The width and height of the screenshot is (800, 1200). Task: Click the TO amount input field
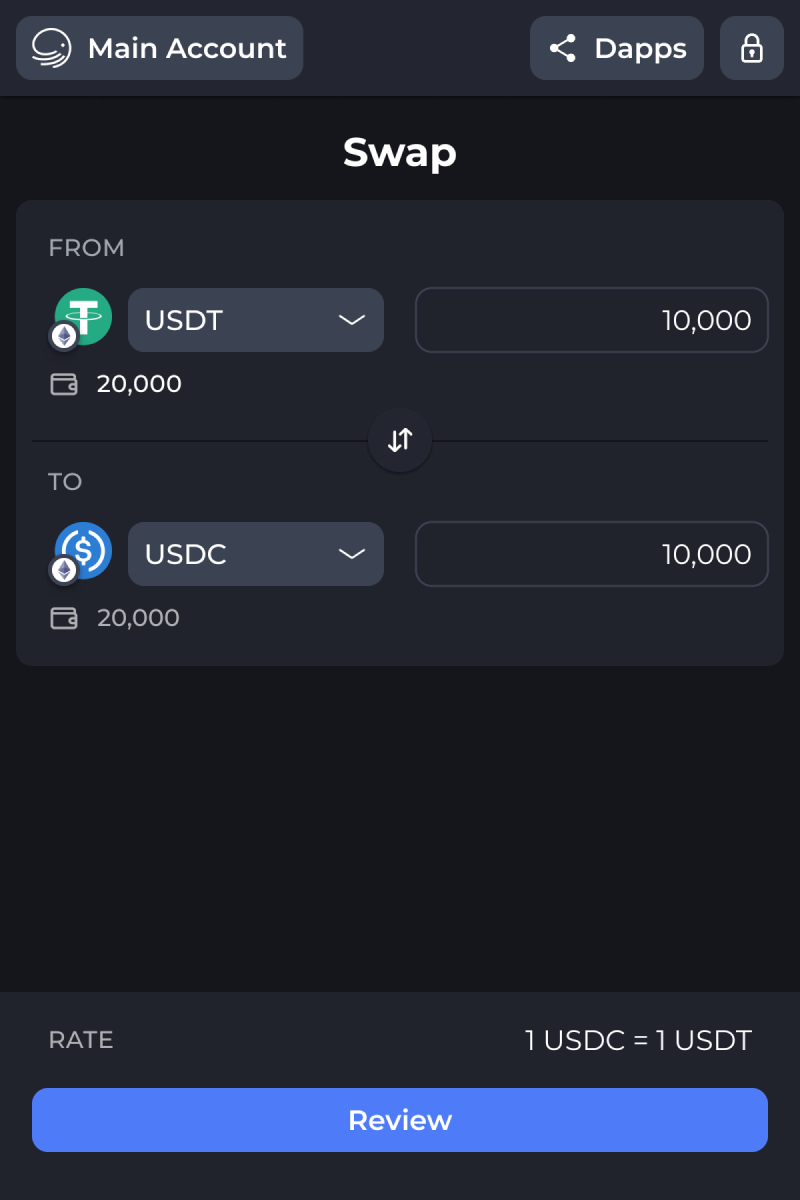click(592, 554)
